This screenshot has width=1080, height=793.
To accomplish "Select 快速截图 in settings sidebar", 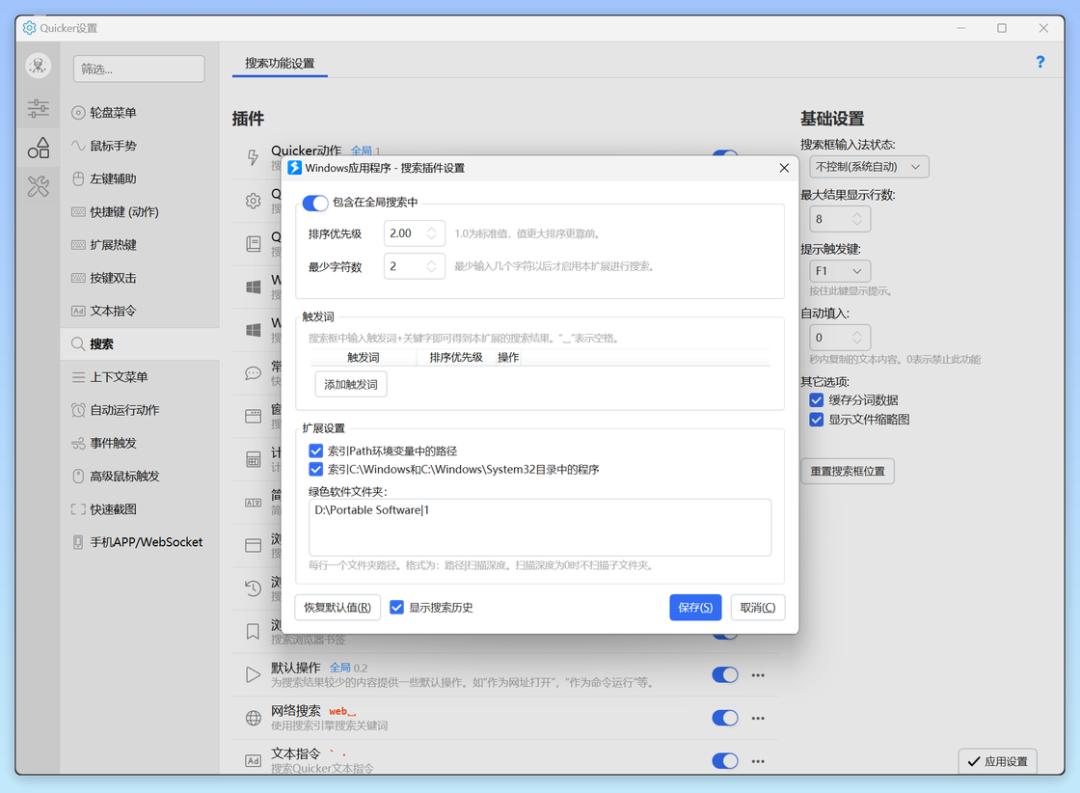I will (140, 509).
